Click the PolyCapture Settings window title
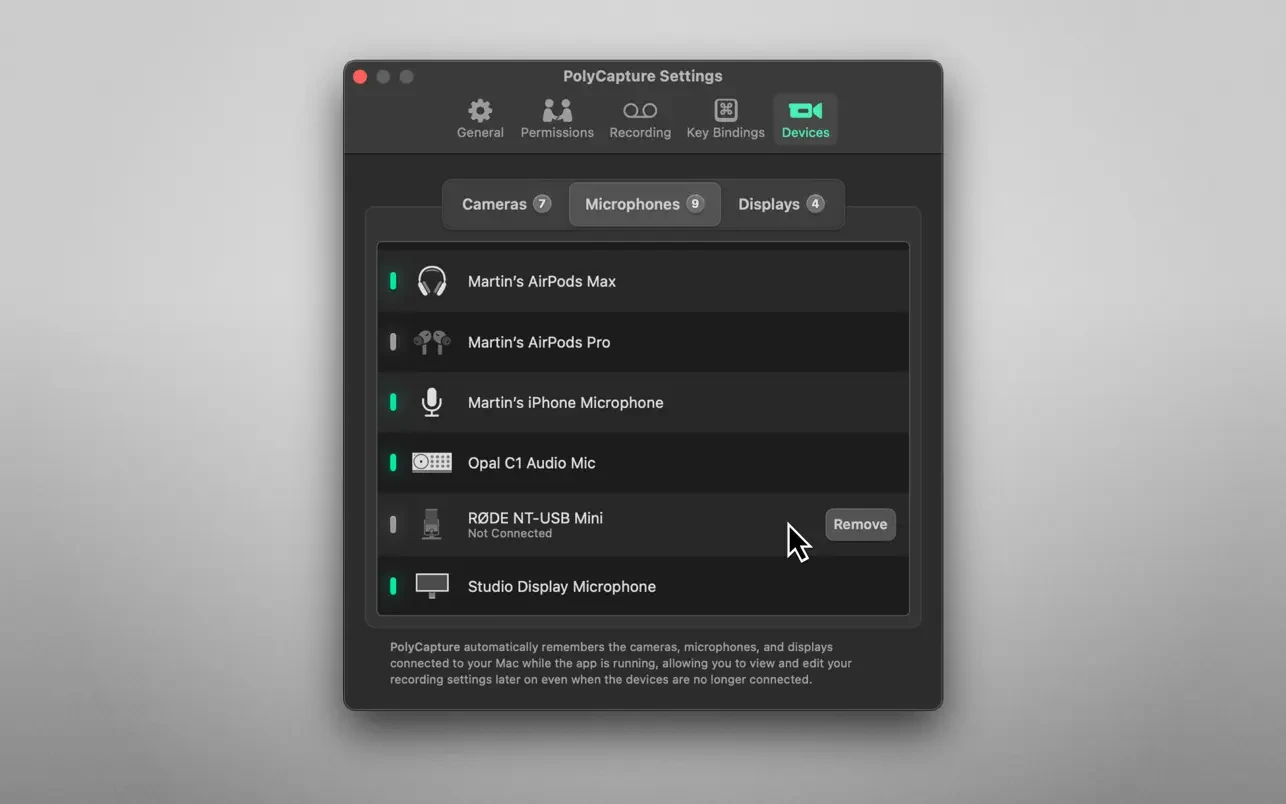 [x=643, y=76]
